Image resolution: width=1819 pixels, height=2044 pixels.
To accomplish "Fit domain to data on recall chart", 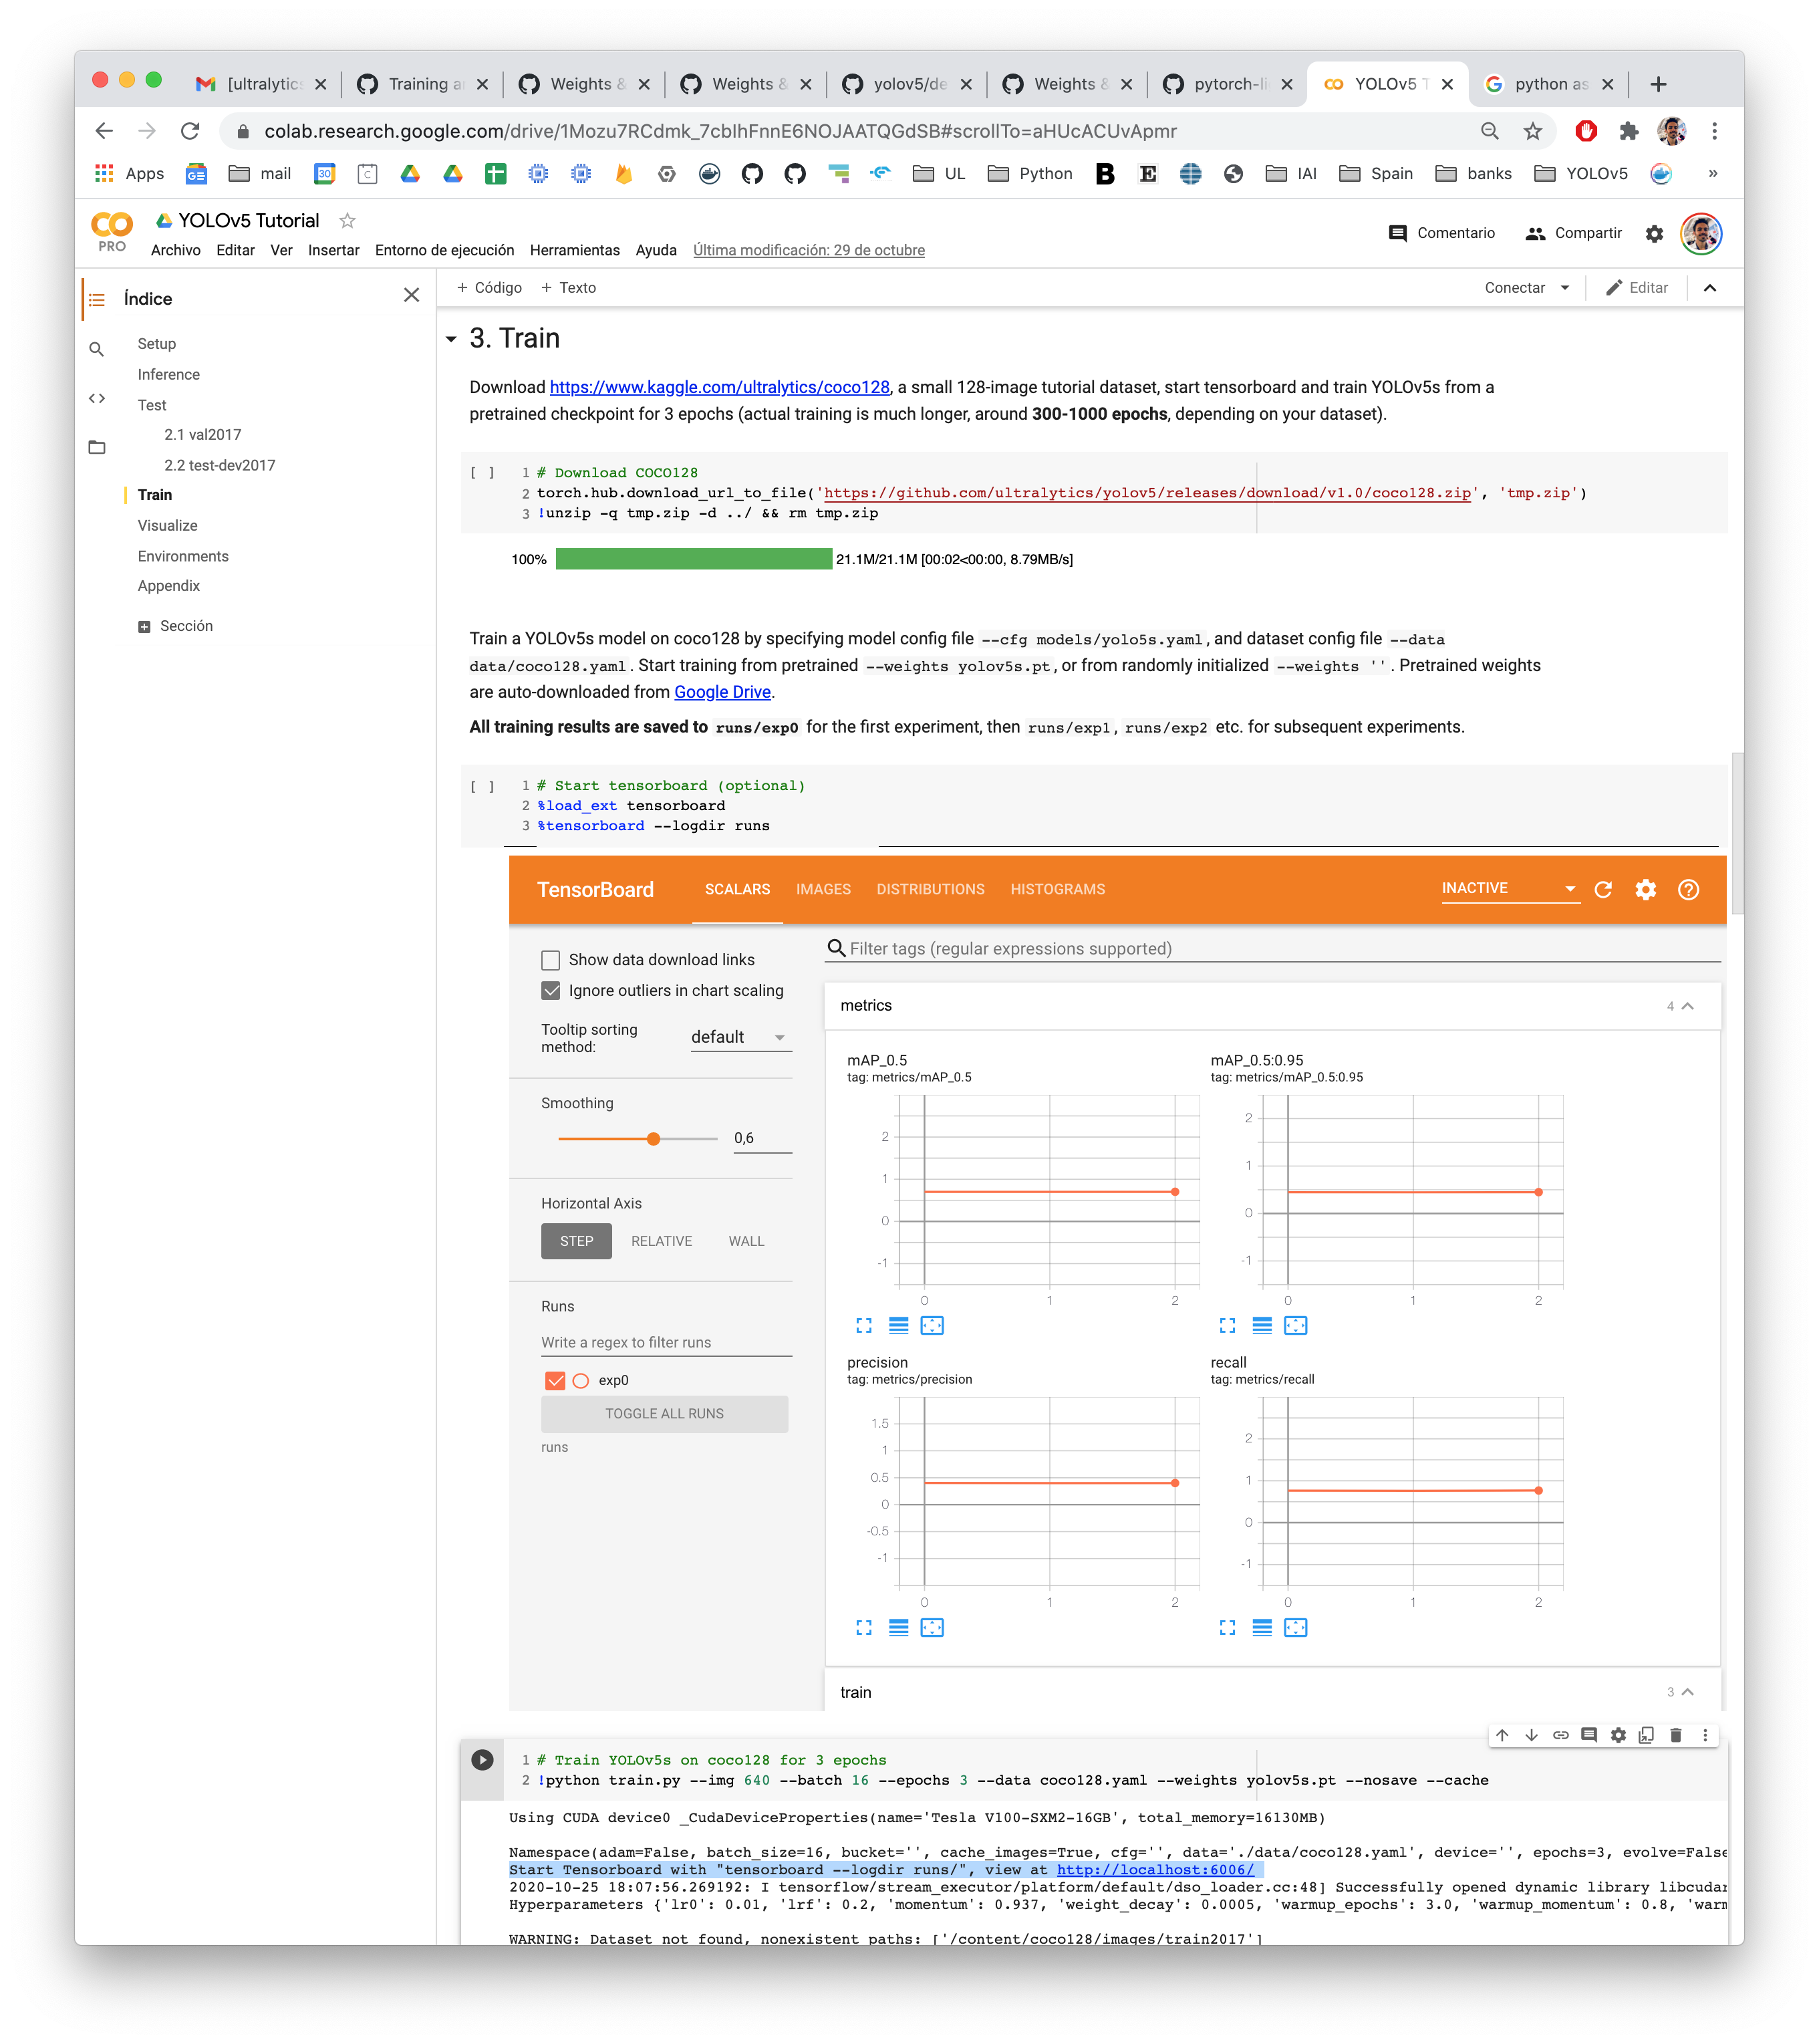I will click(1295, 1628).
